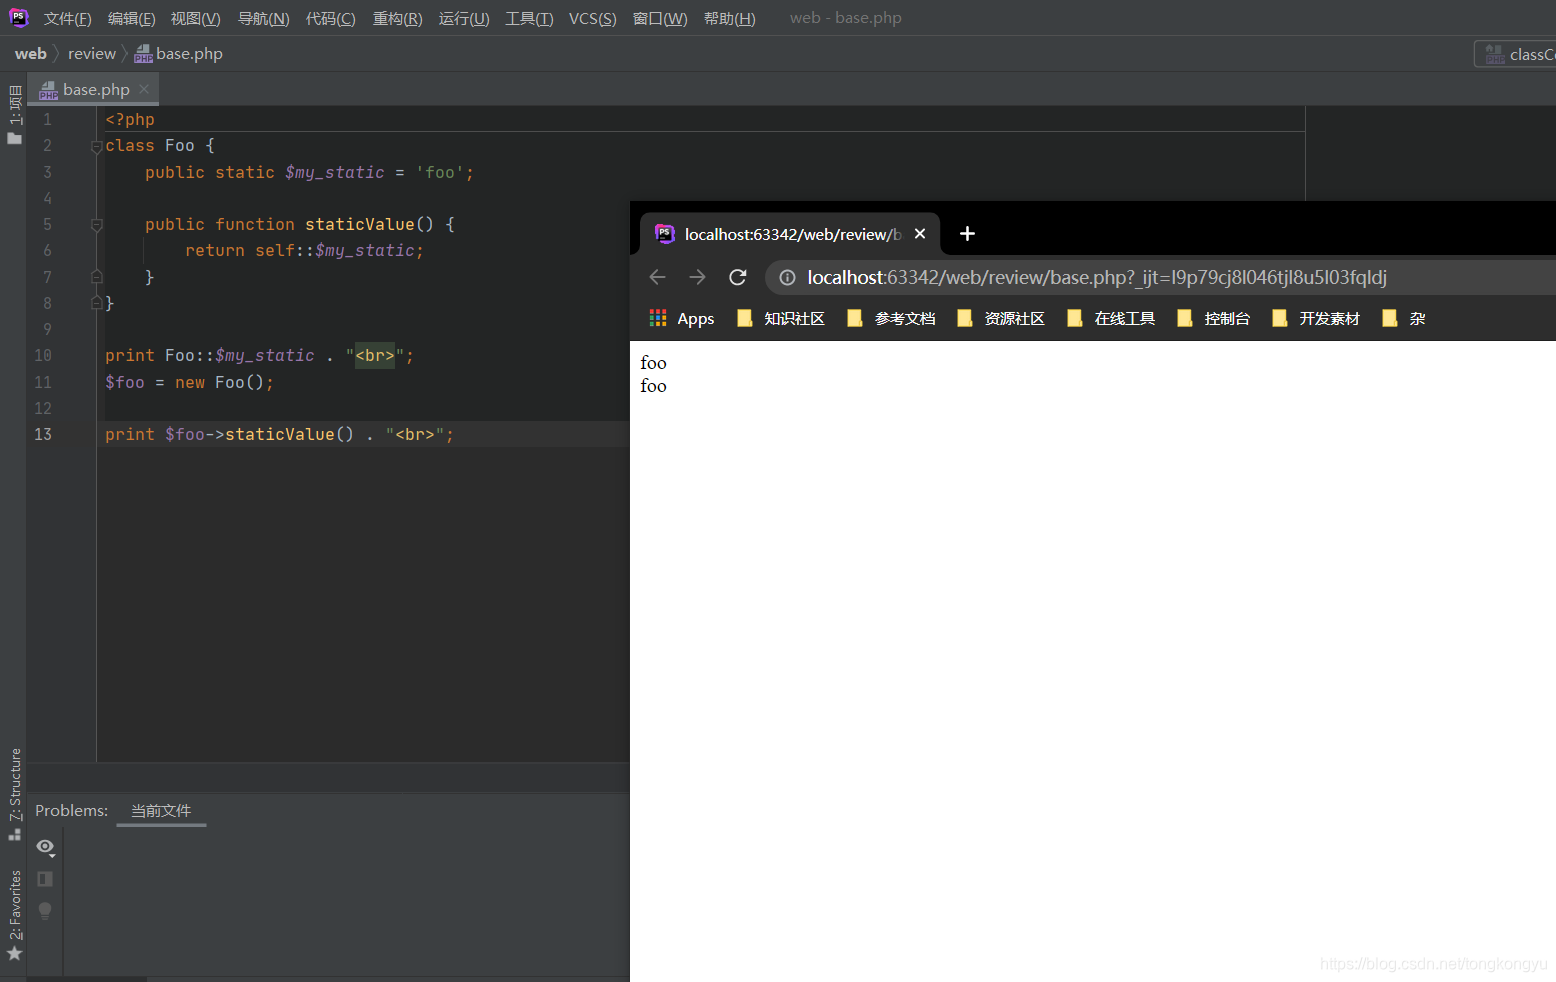Screen dimensions: 1556x982
Task: Open a new browser tab with plus button
Action: tap(967, 234)
